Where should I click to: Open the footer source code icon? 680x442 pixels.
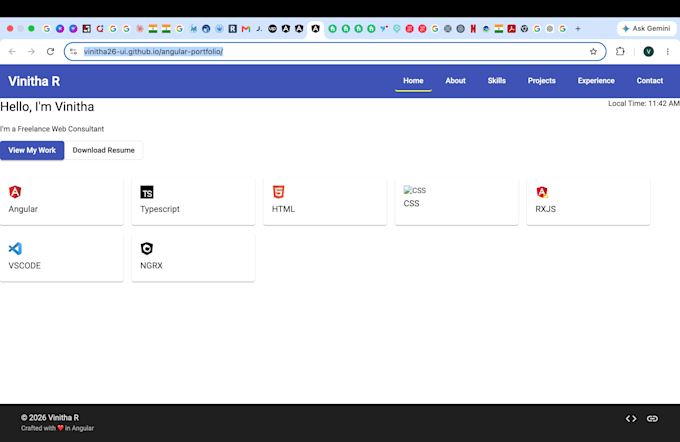click(631, 419)
